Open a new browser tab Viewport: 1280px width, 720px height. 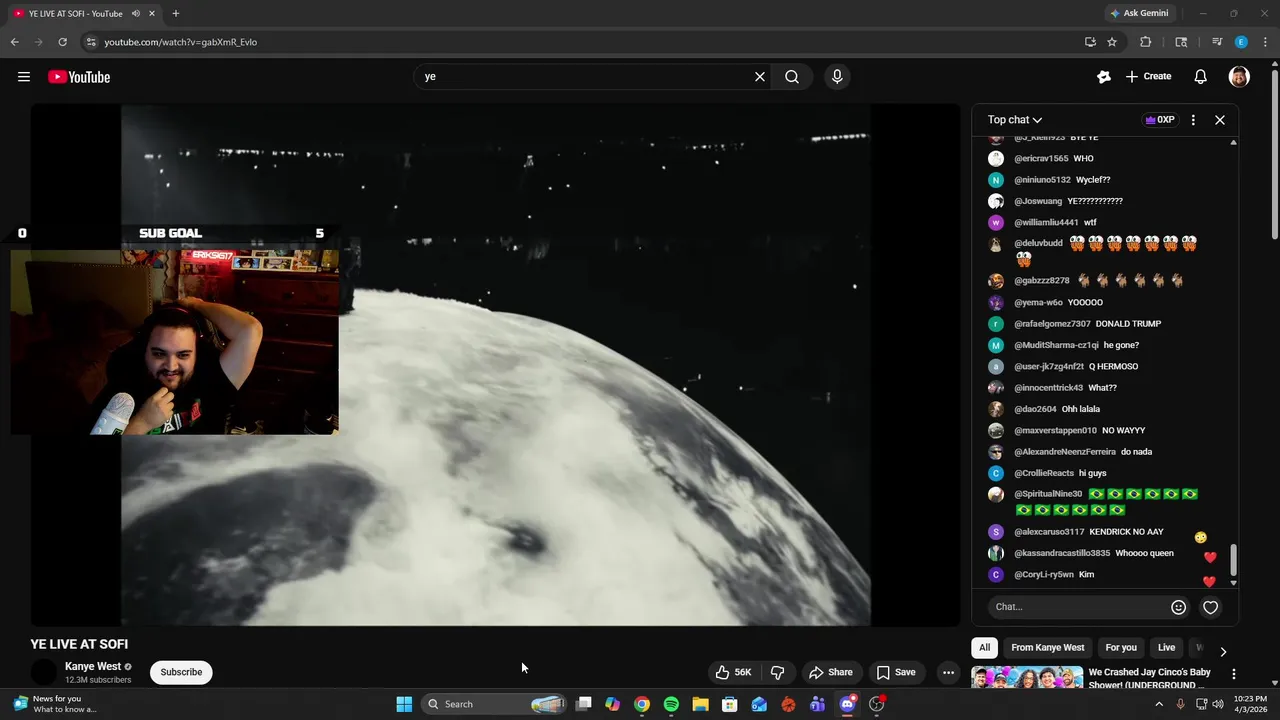(x=176, y=14)
